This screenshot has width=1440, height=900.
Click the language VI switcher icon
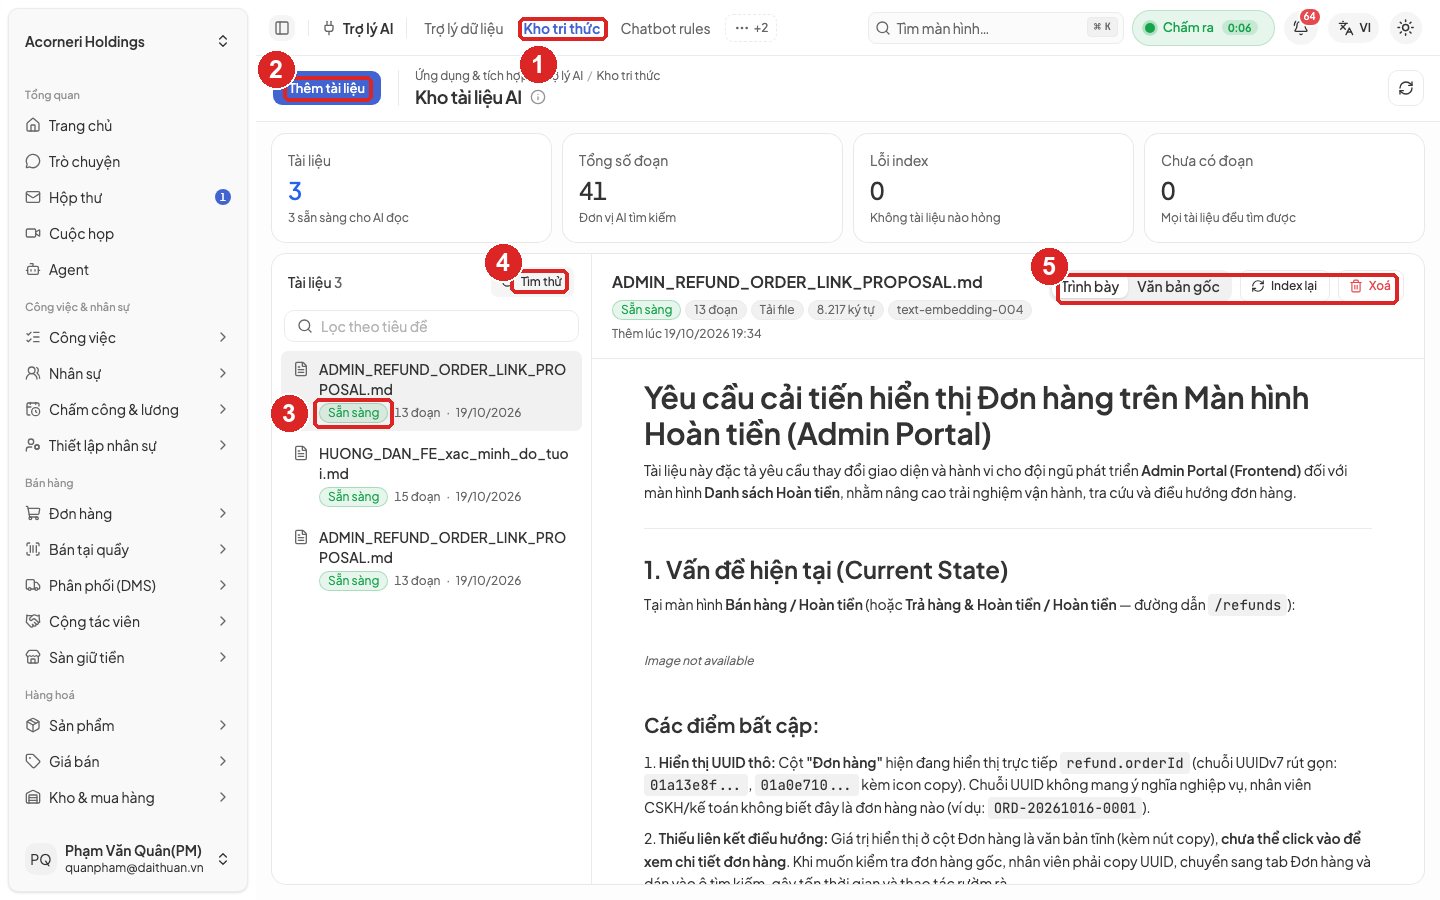click(1355, 28)
